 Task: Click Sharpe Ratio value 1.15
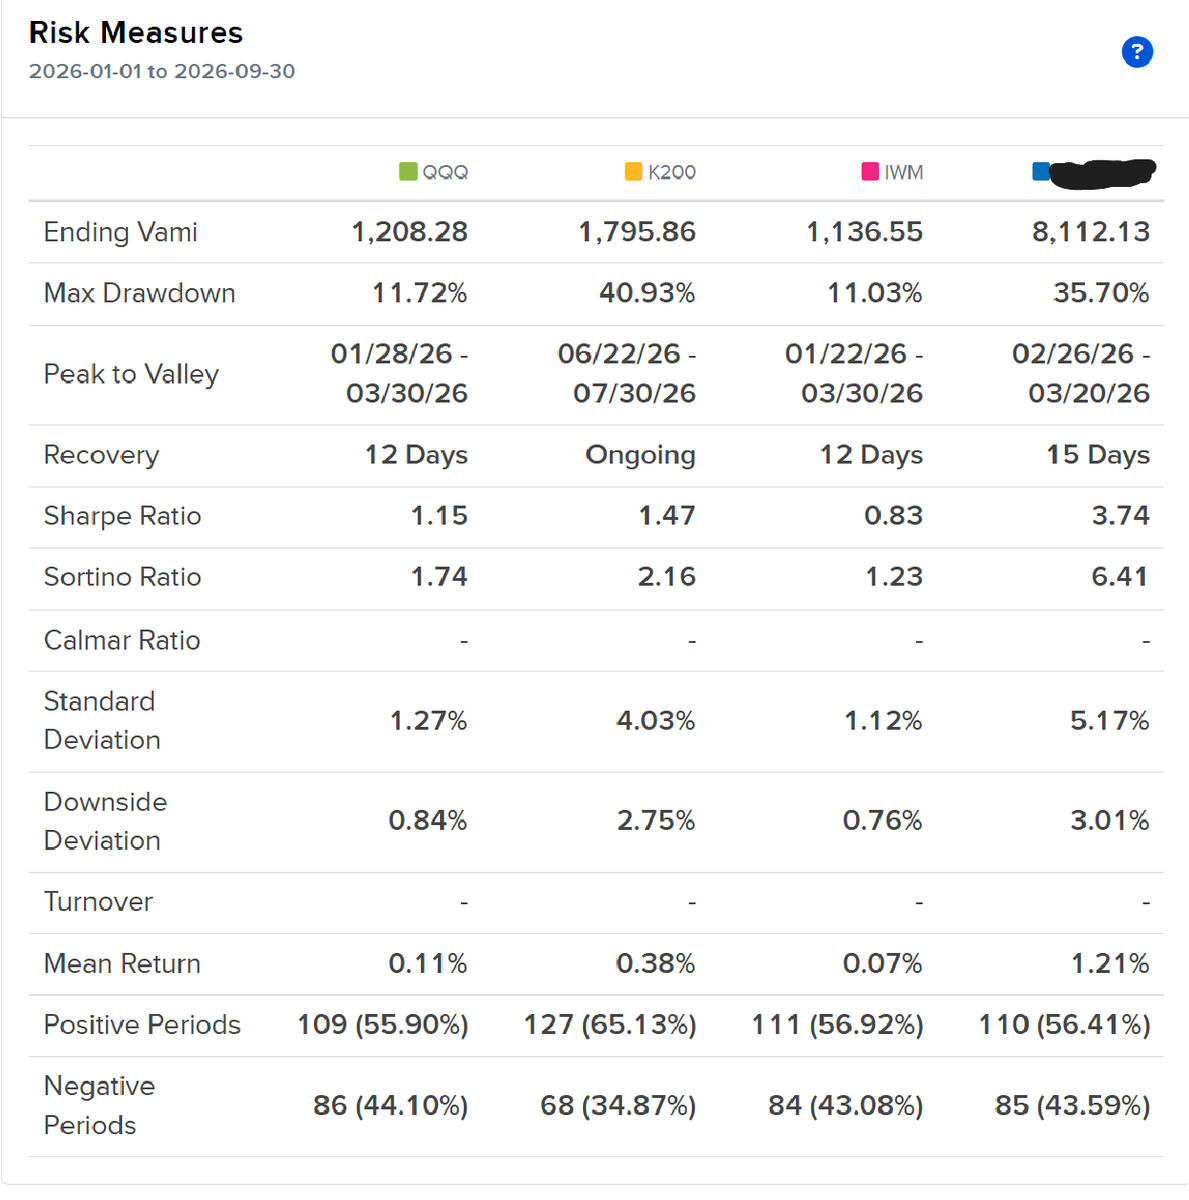[440, 516]
